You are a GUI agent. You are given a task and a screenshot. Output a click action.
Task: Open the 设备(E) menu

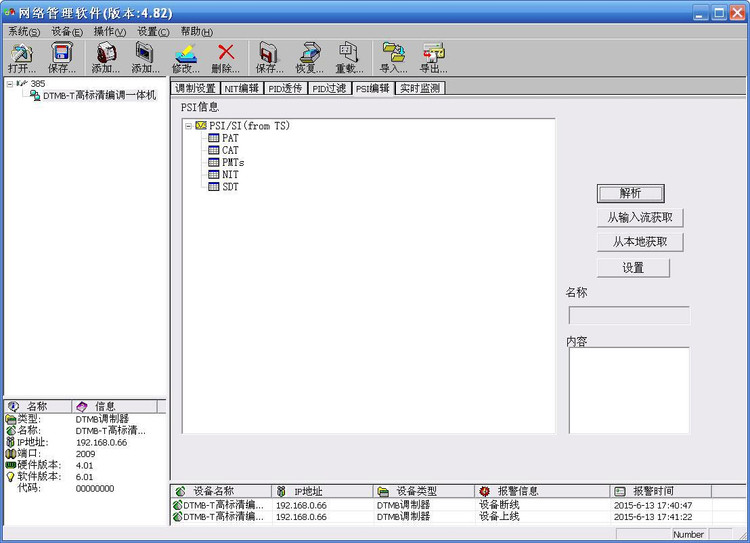pyautogui.click(x=67, y=32)
